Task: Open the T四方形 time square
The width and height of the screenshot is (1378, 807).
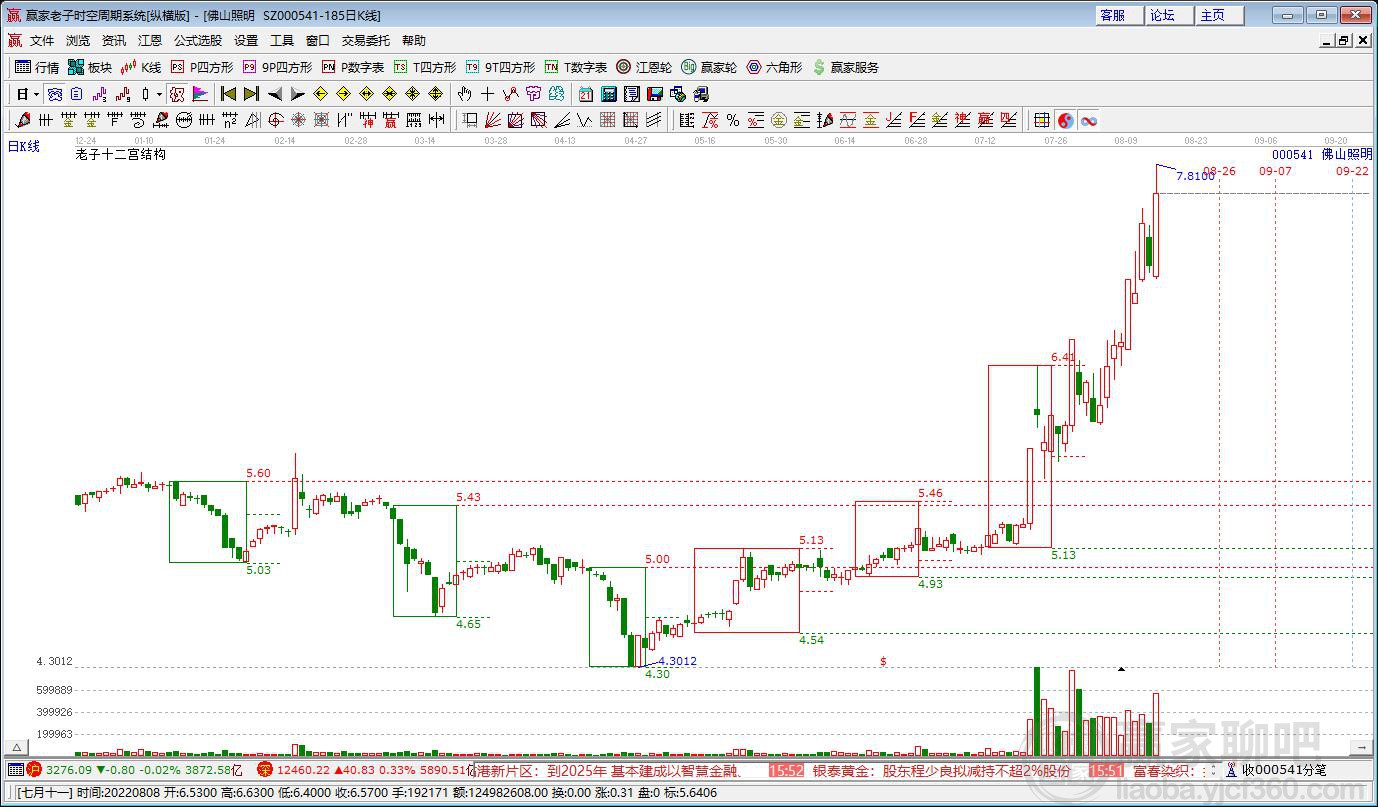Action: [425, 67]
